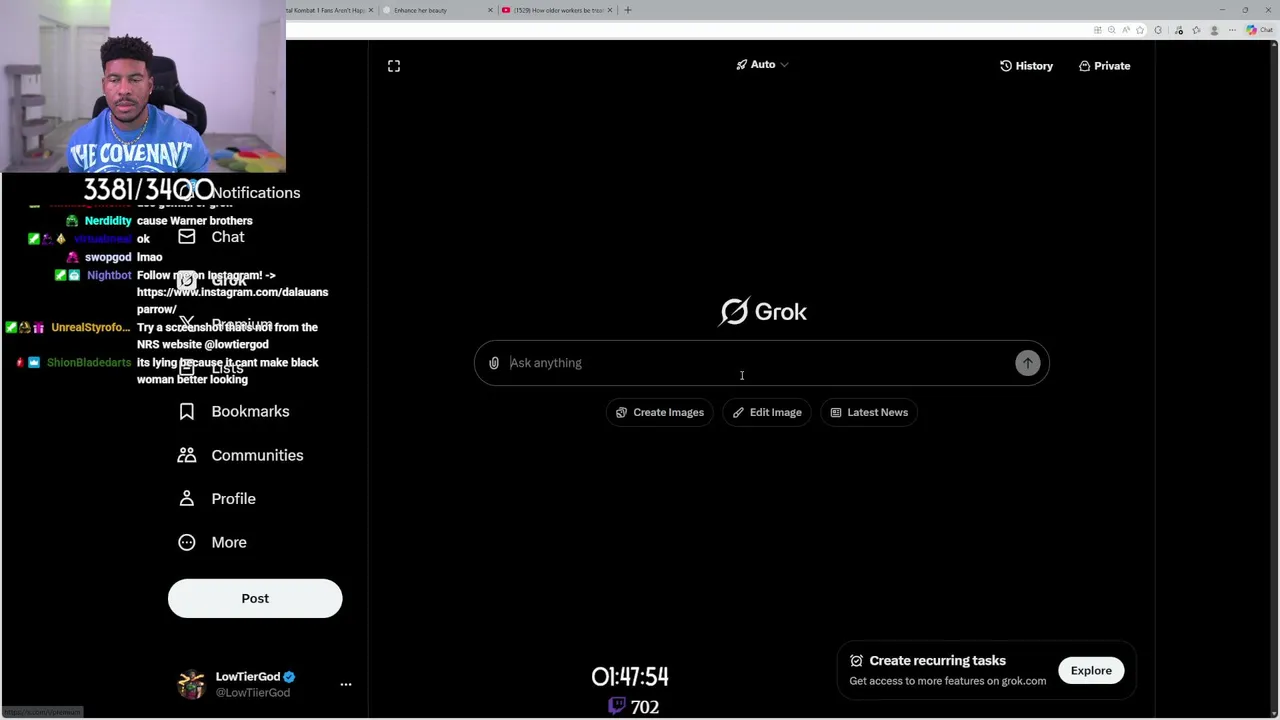Screen dimensions: 1280x720
Task: Choose the Edit Image suggestion
Action: coord(767,412)
